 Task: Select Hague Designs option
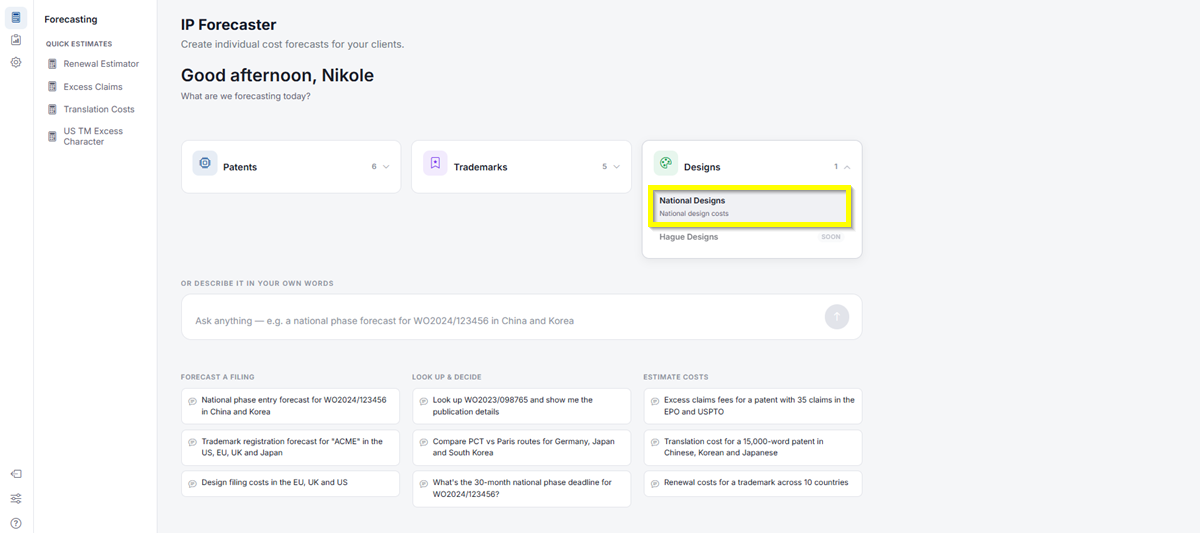tap(751, 237)
